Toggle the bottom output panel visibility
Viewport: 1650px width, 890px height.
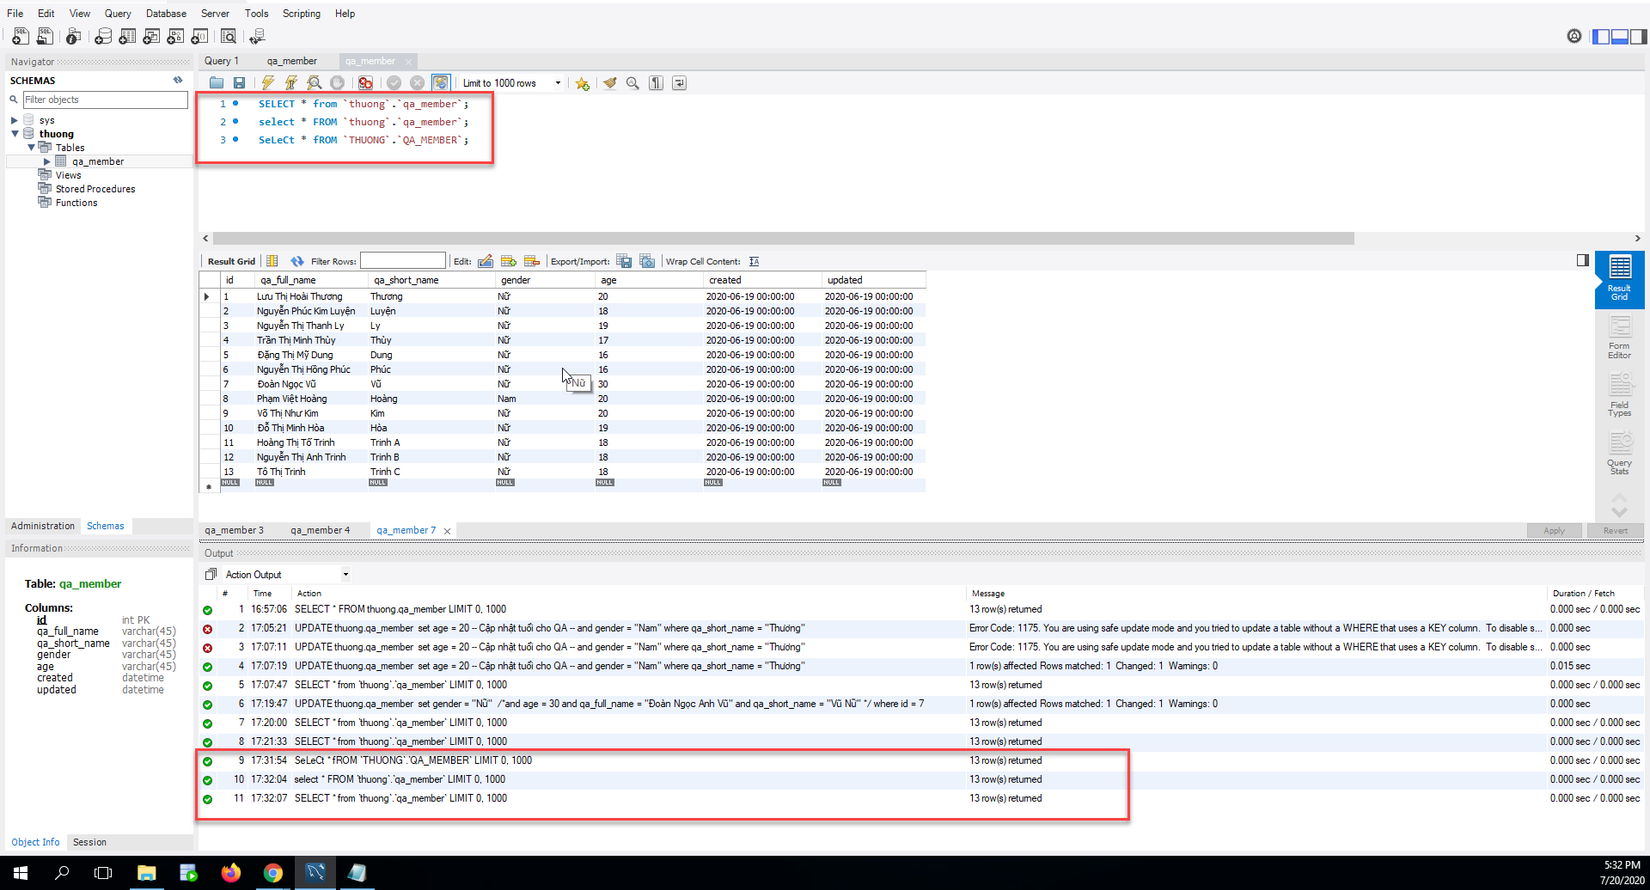pyautogui.click(x=1620, y=36)
